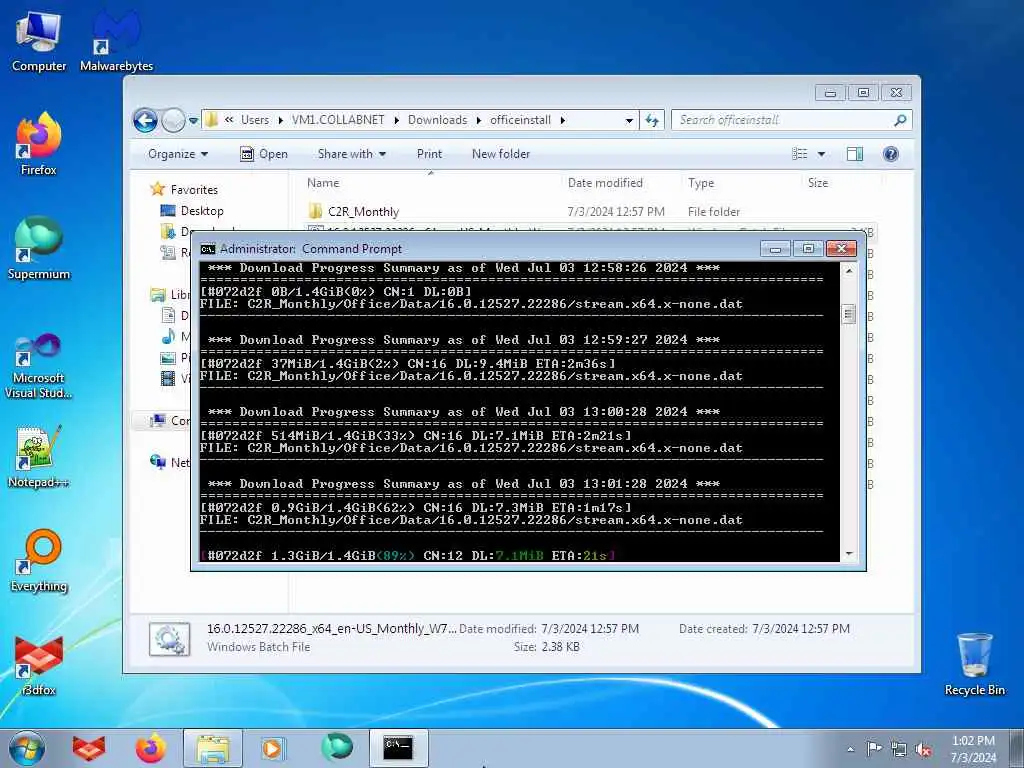
Task: Launch Supermium from the taskbar
Action: pos(336,747)
